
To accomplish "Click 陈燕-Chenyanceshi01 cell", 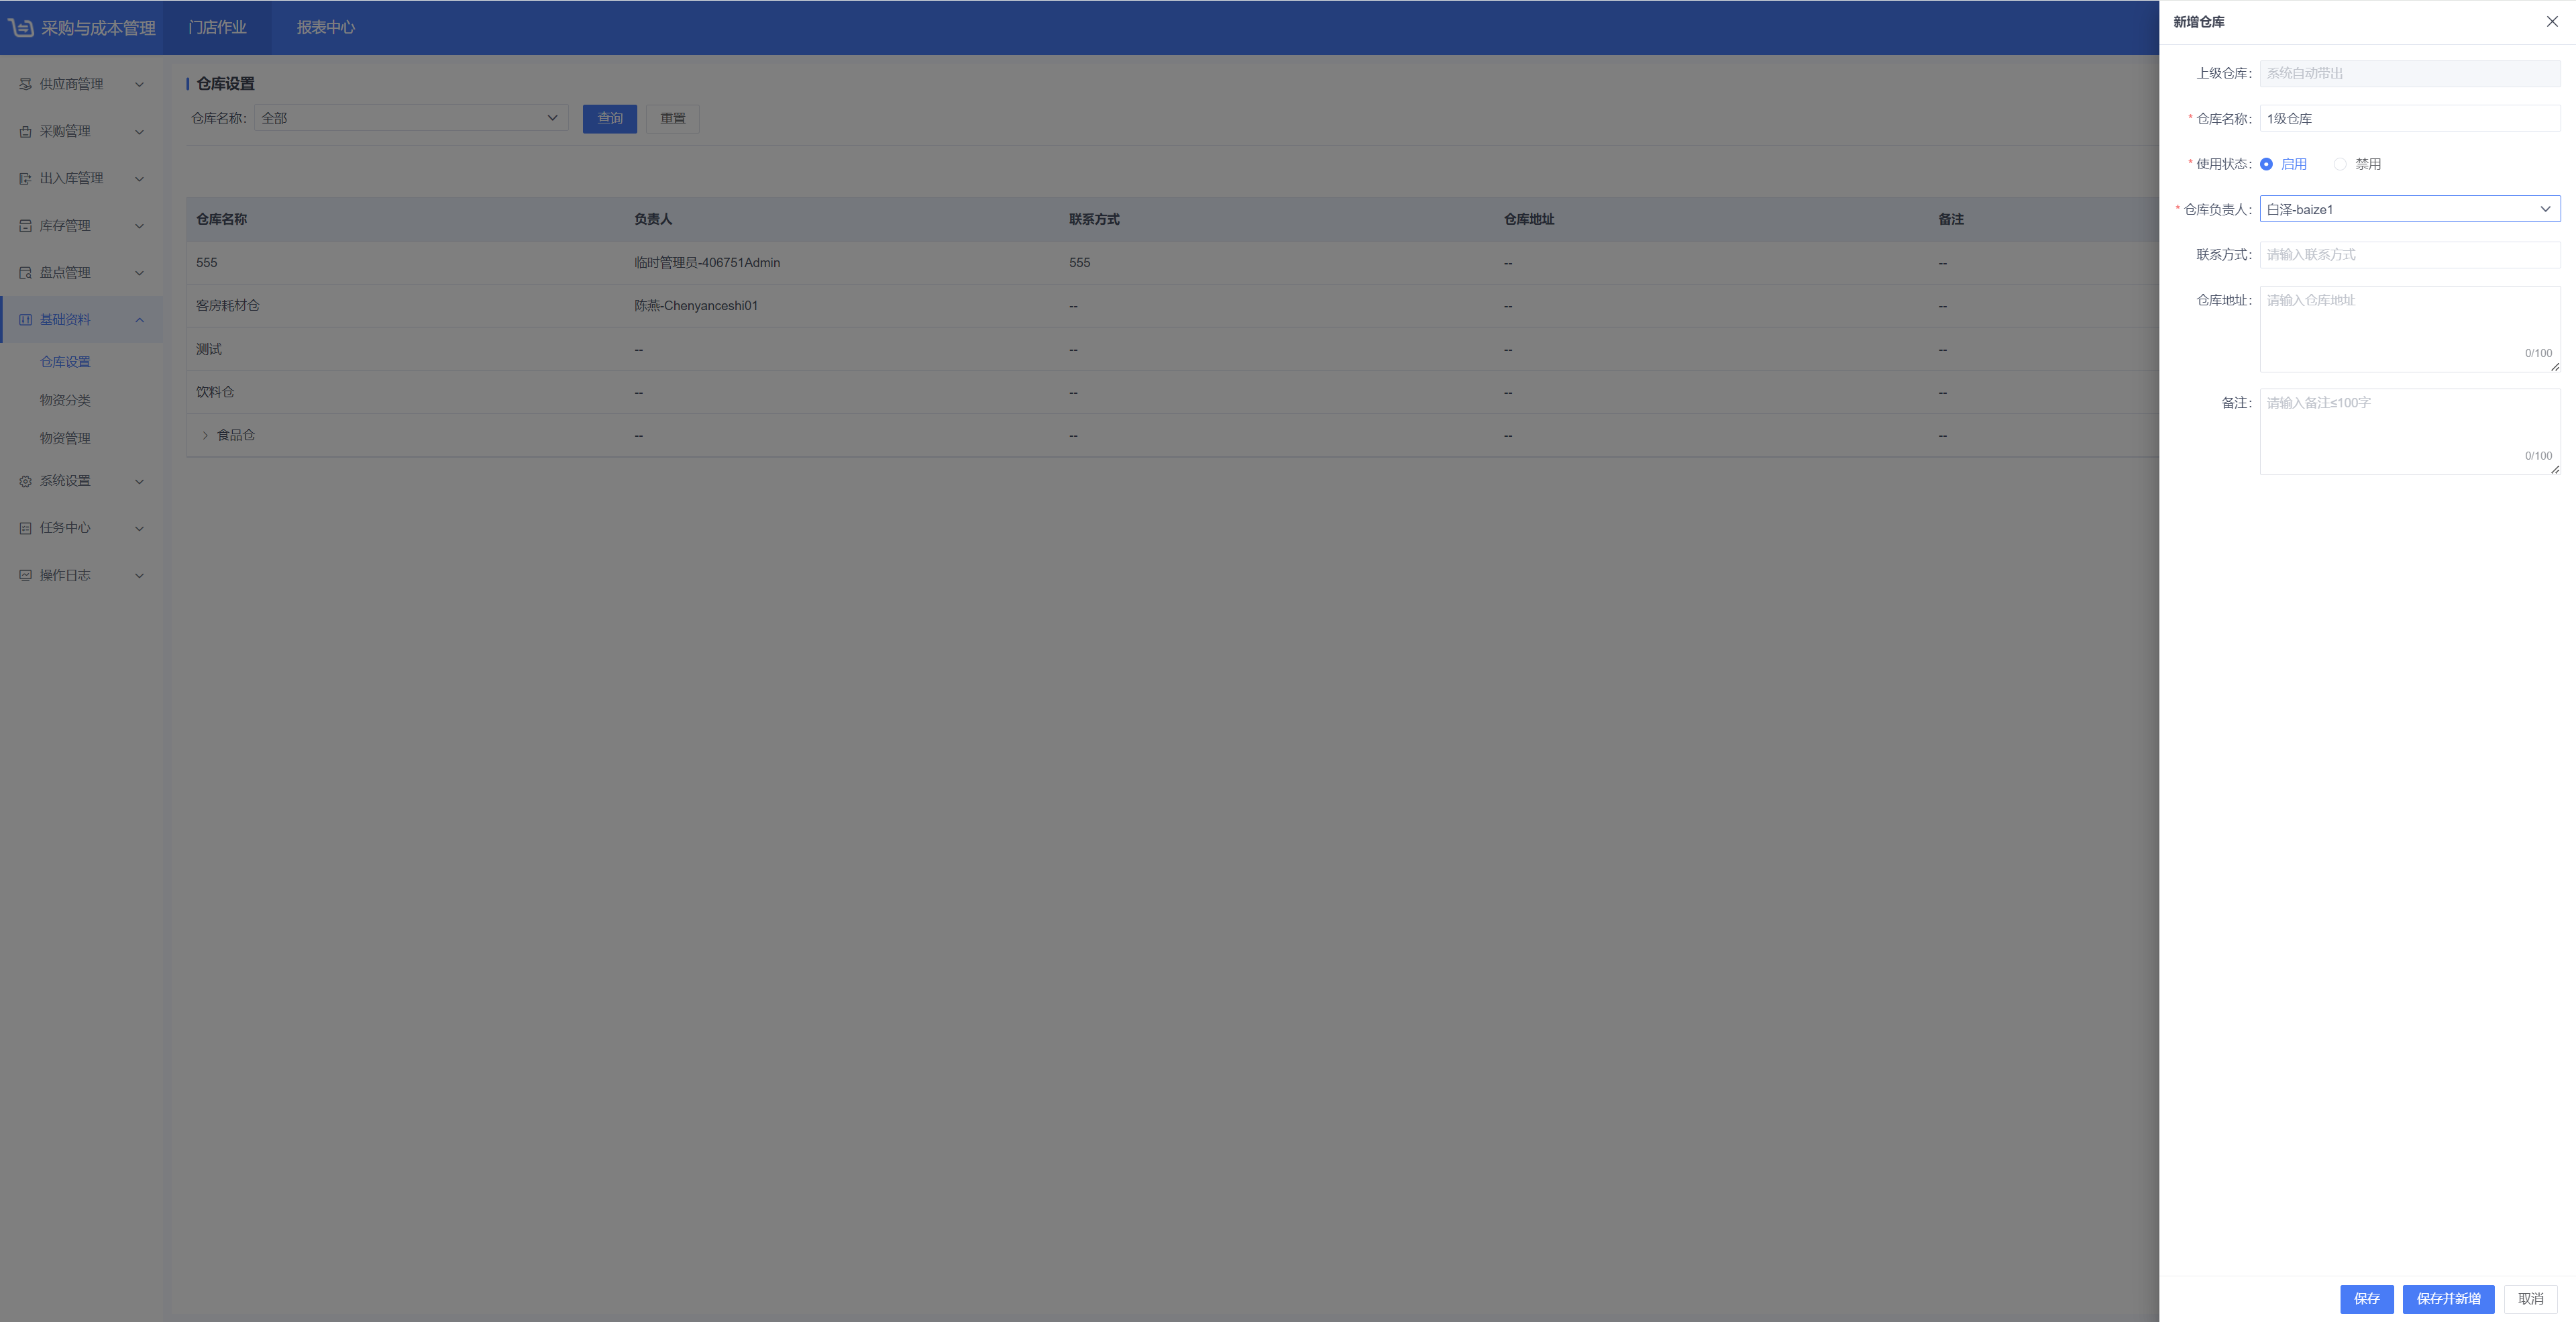I will pos(696,306).
